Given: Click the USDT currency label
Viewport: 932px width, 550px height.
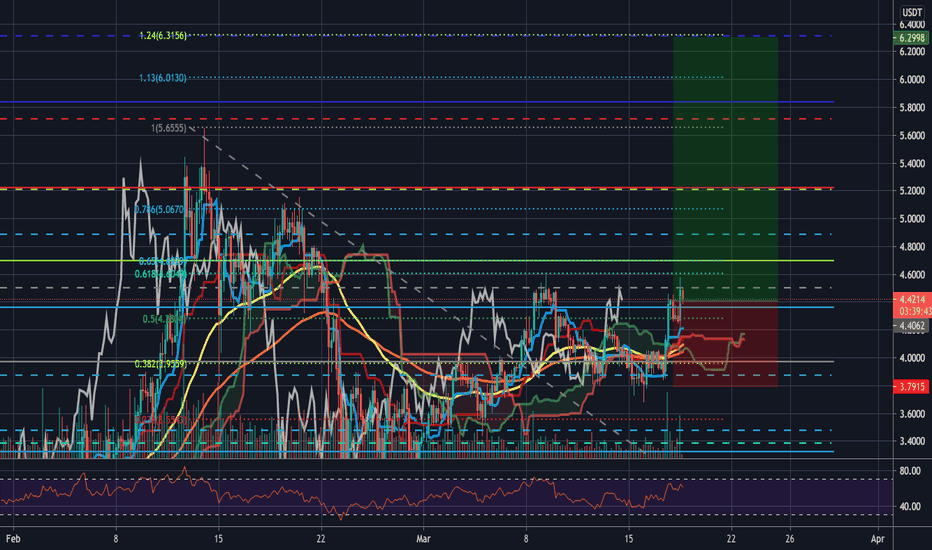Looking at the screenshot, I should 912,12.
